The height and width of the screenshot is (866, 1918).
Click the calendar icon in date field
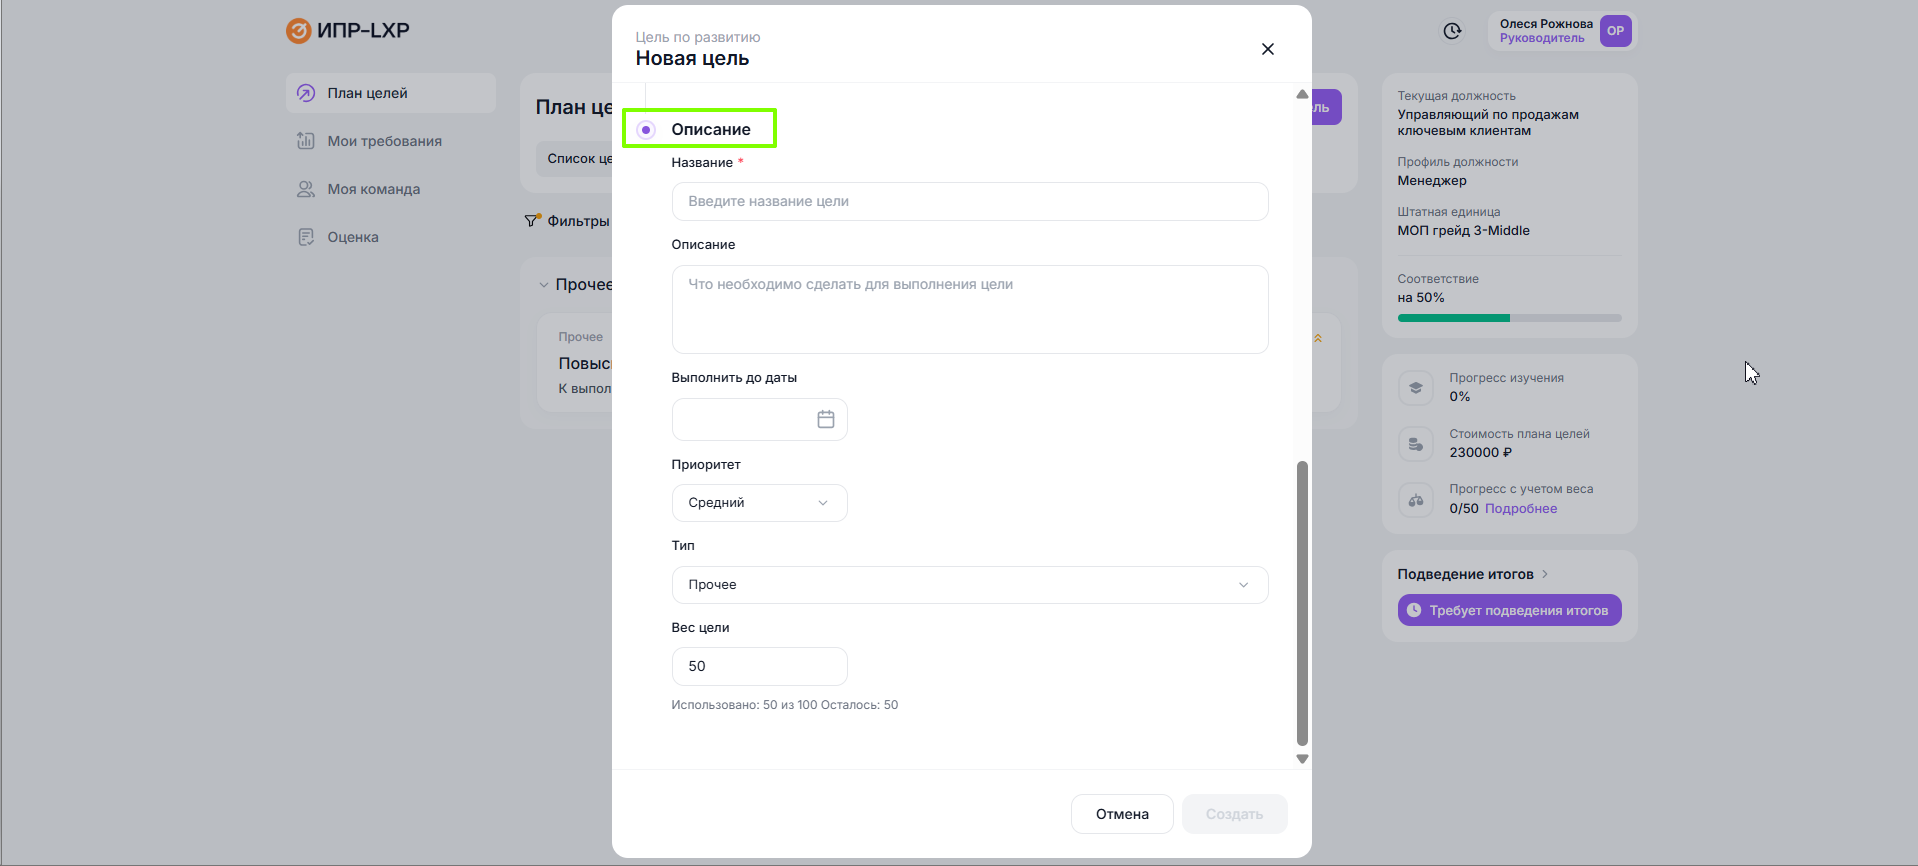click(x=825, y=420)
